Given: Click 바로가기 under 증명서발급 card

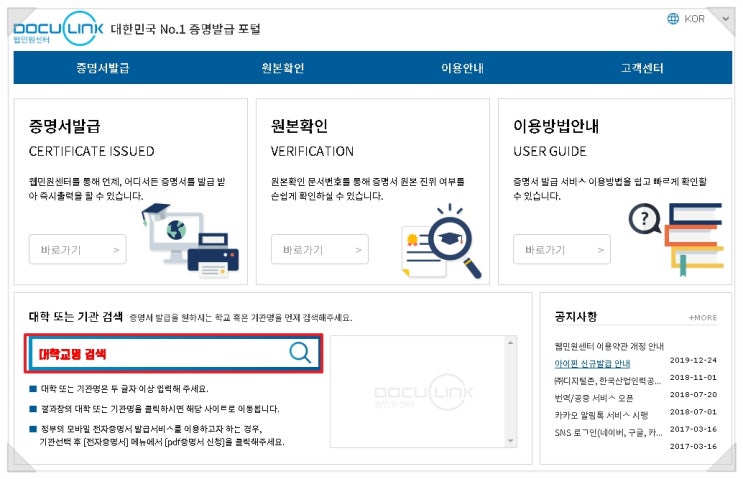Looking at the screenshot, I should [78, 249].
